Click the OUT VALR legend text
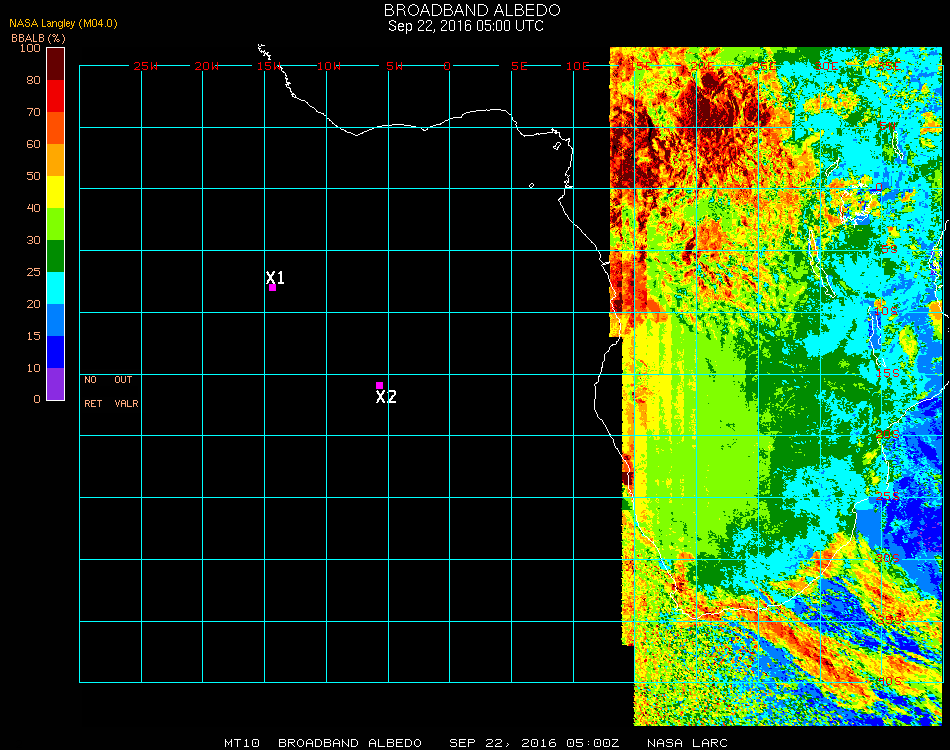 click(125, 392)
